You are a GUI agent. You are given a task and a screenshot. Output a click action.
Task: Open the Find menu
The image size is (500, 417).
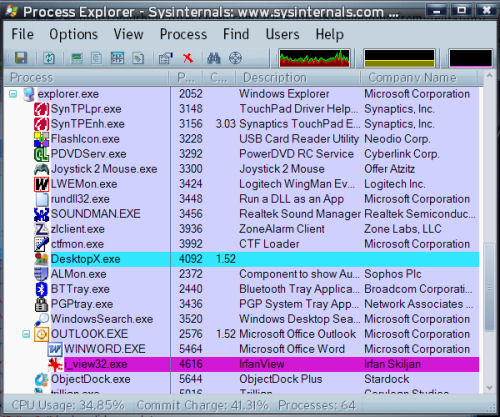[x=236, y=34]
